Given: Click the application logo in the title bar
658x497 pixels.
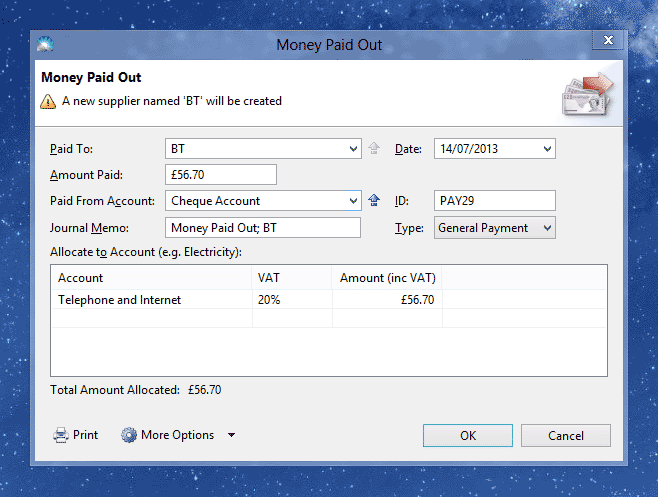Looking at the screenshot, I should click(x=45, y=44).
